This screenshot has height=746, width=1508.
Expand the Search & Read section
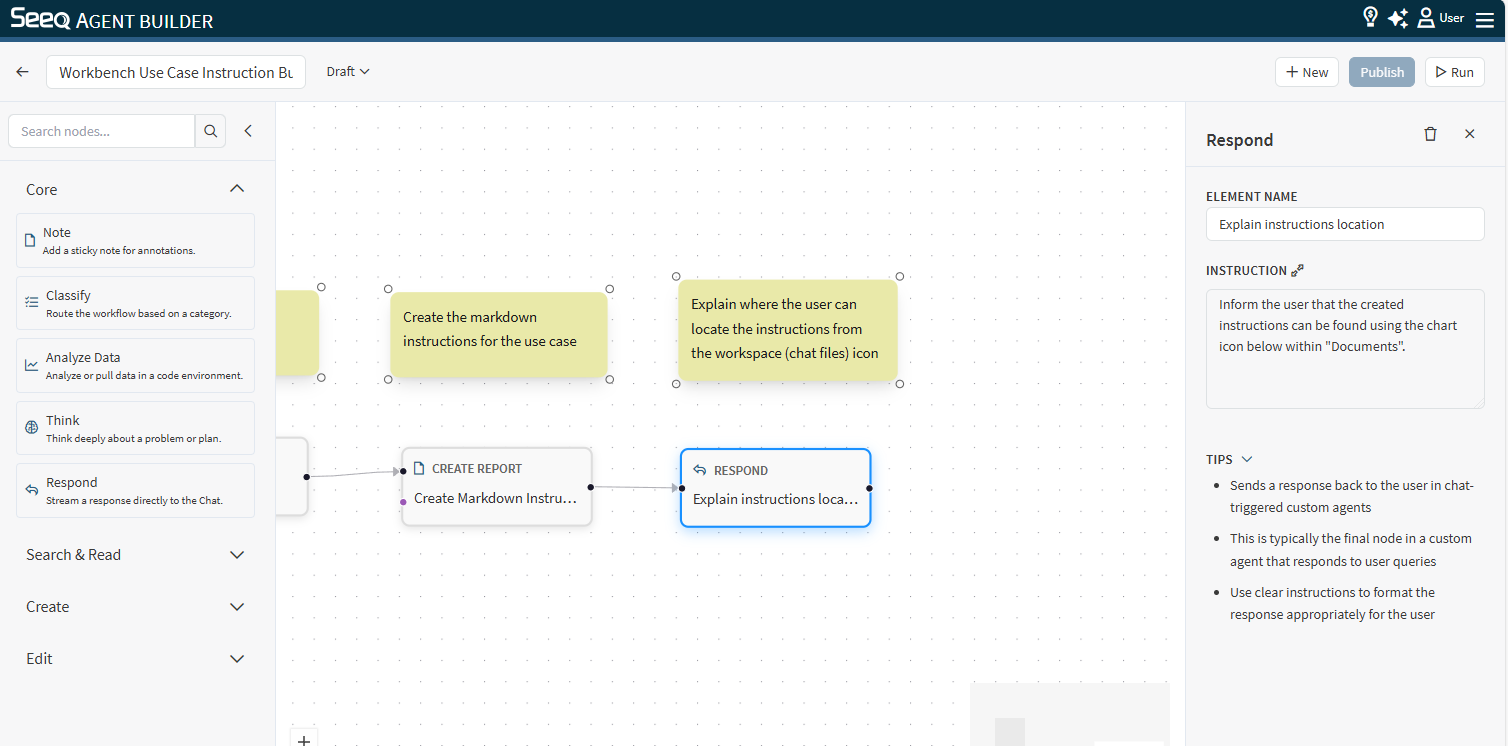point(237,555)
